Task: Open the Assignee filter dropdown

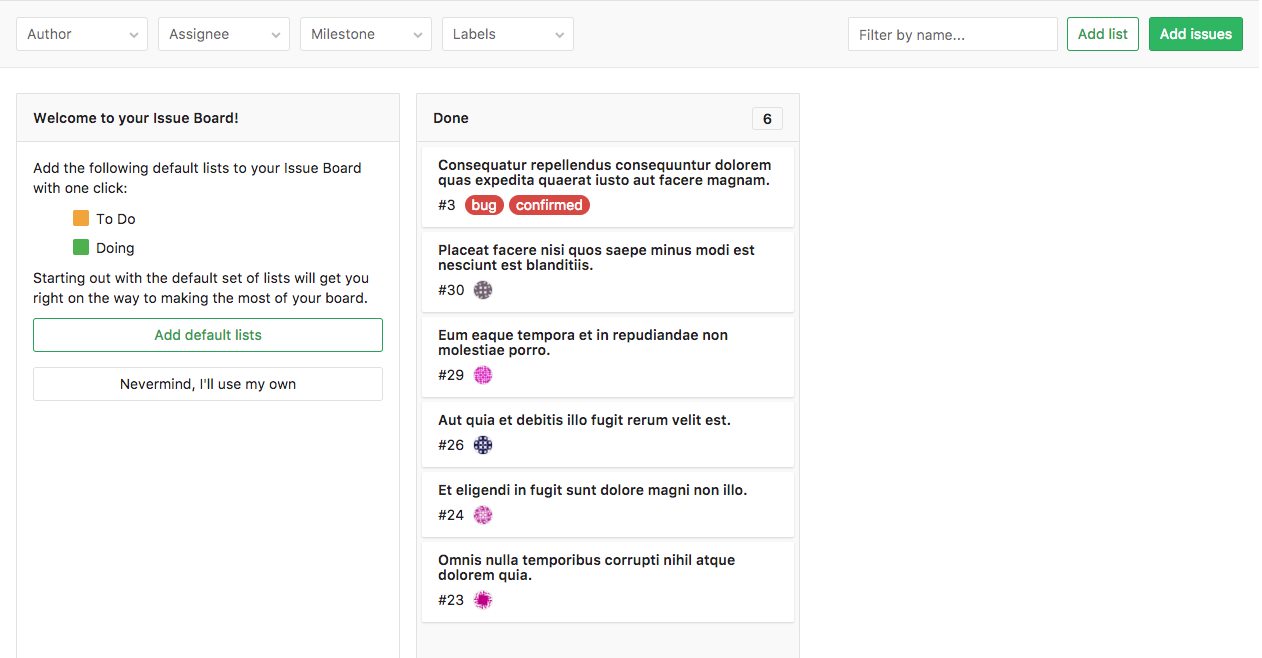Action: pos(224,34)
